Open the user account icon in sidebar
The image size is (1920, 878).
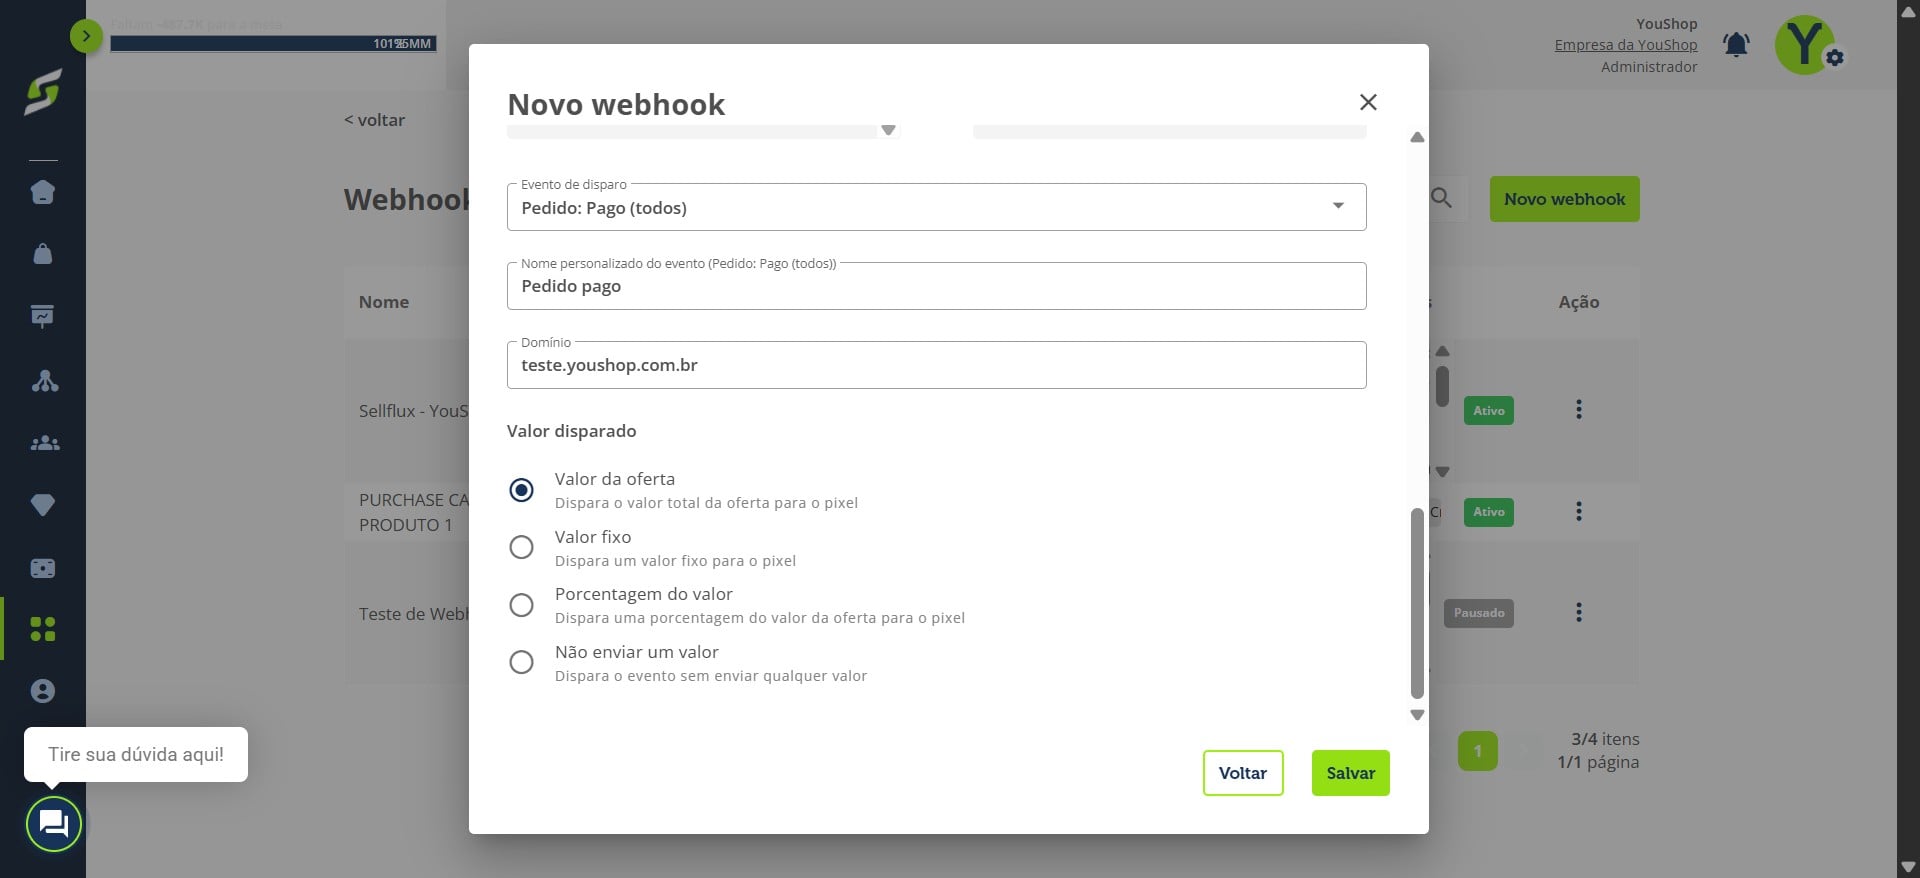tap(43, 691)
